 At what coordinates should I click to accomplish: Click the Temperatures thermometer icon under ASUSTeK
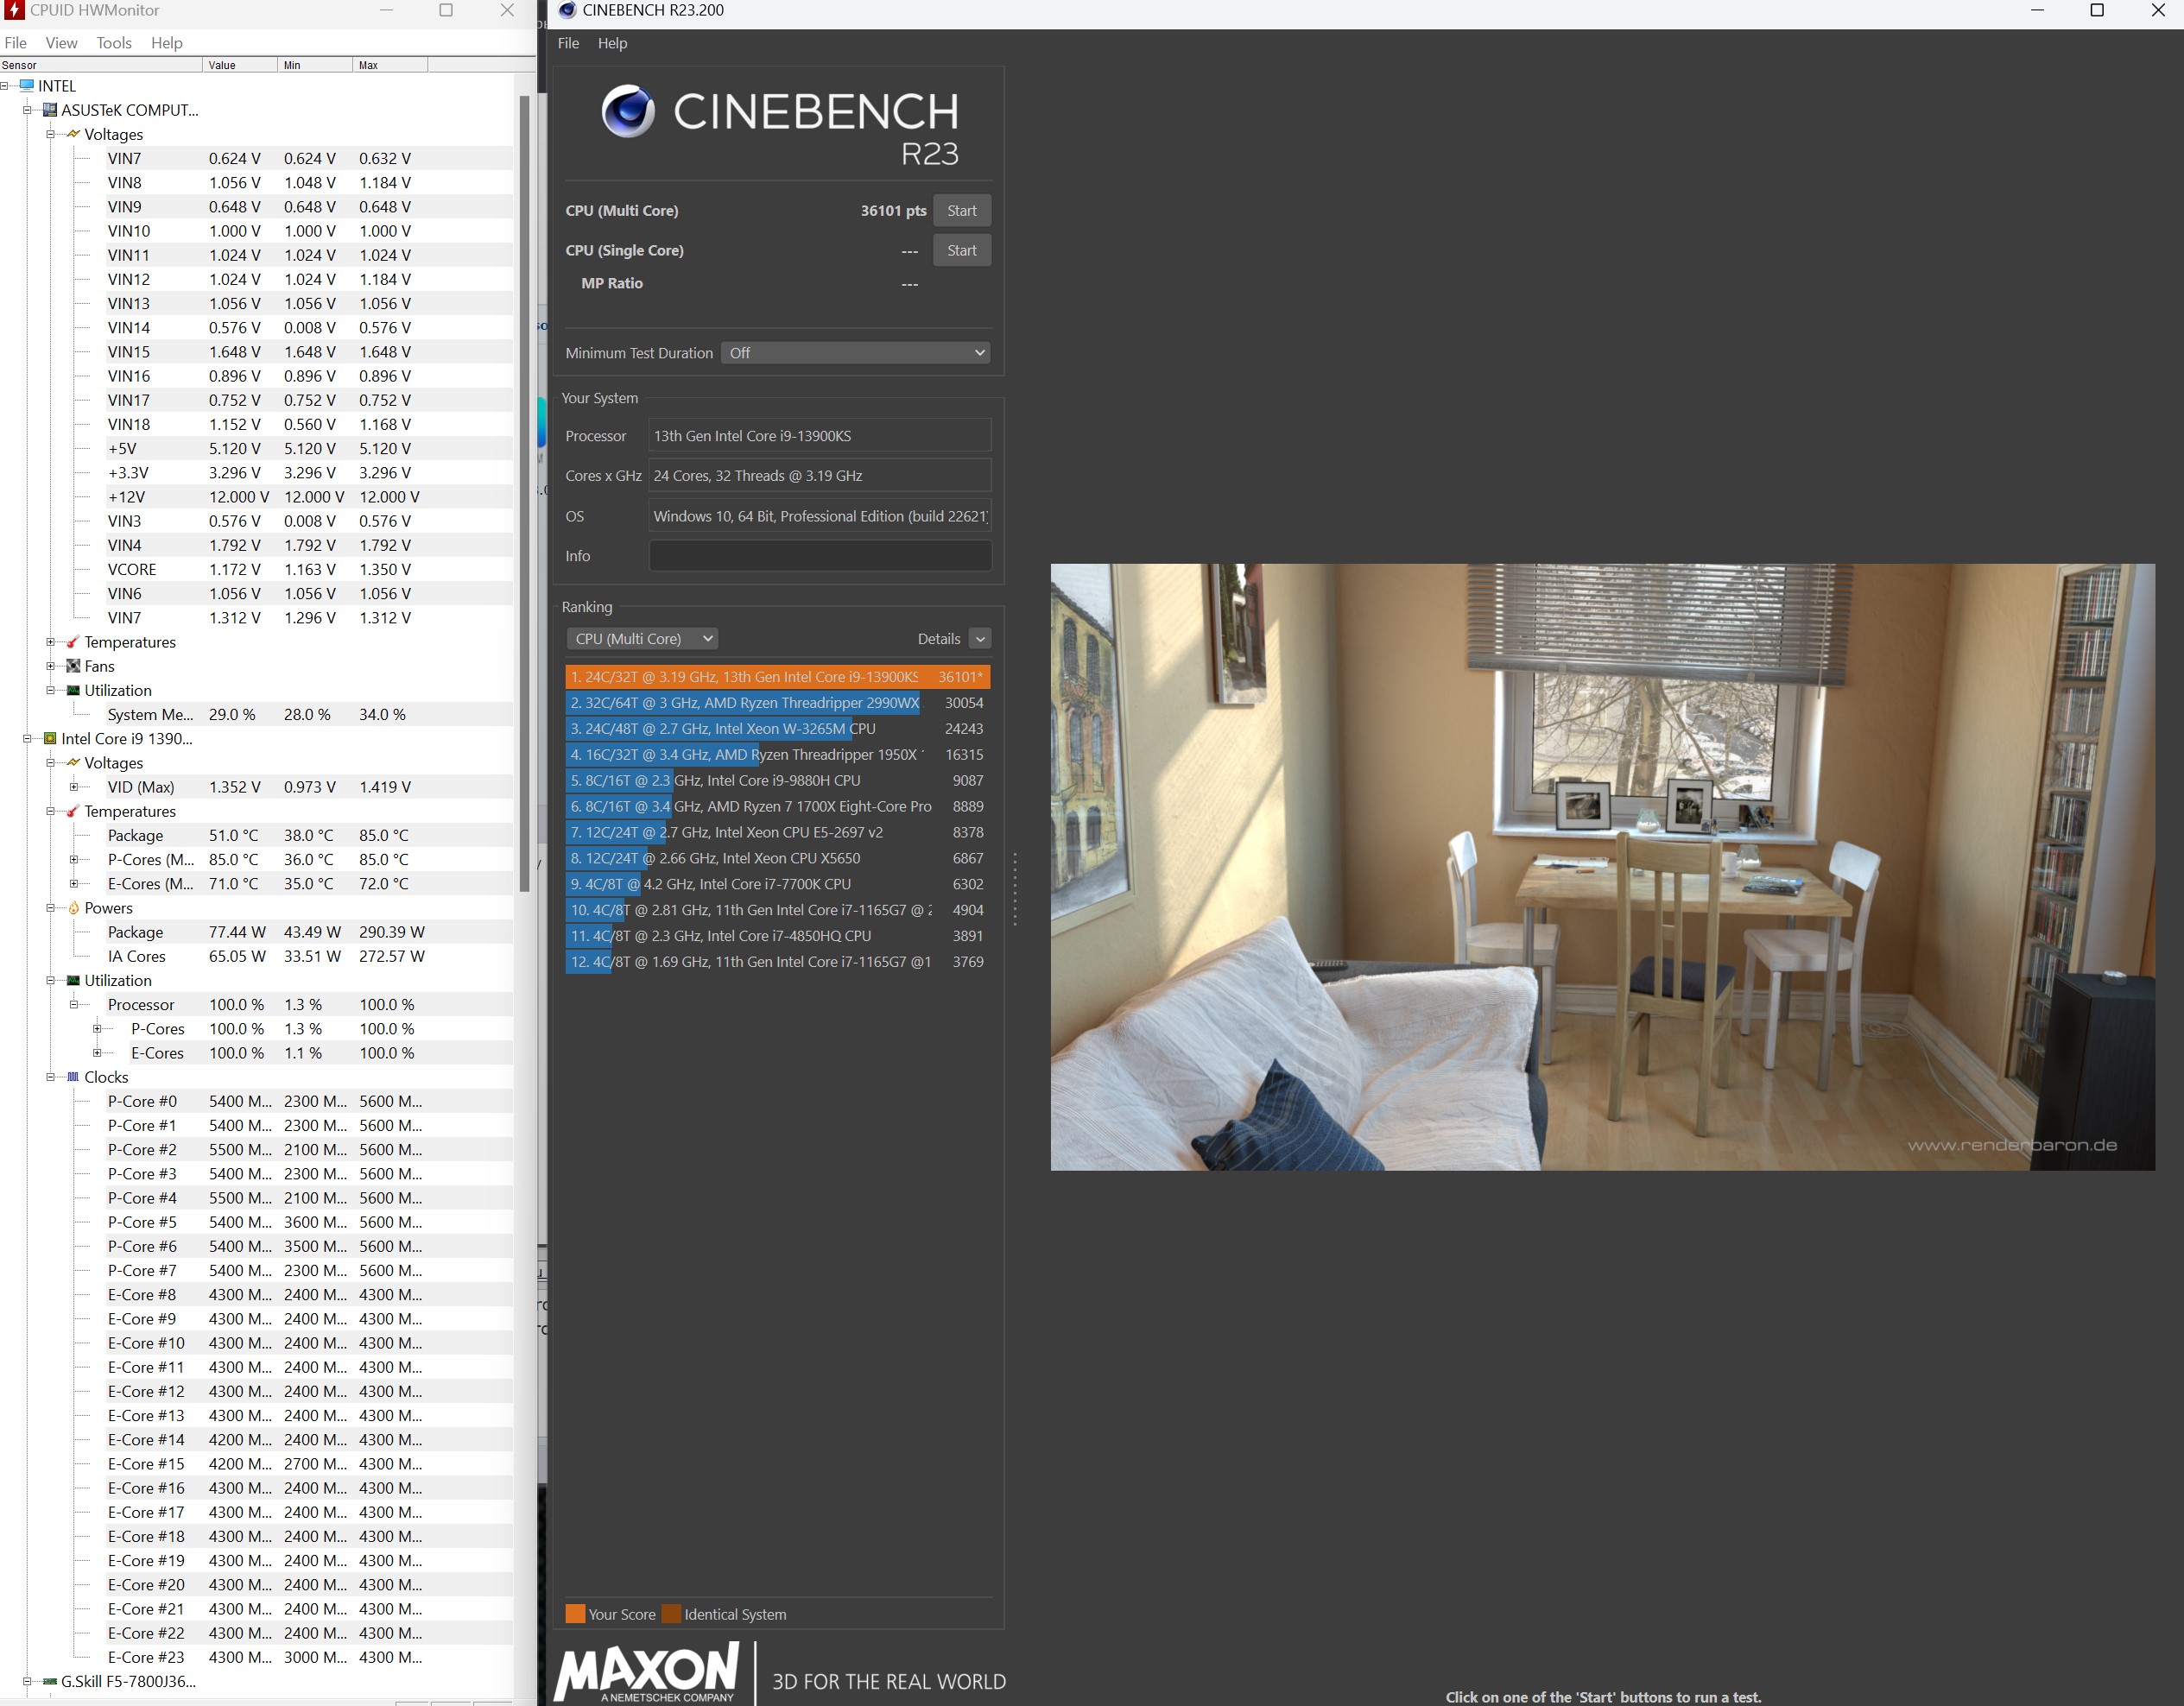pos(73,642)
